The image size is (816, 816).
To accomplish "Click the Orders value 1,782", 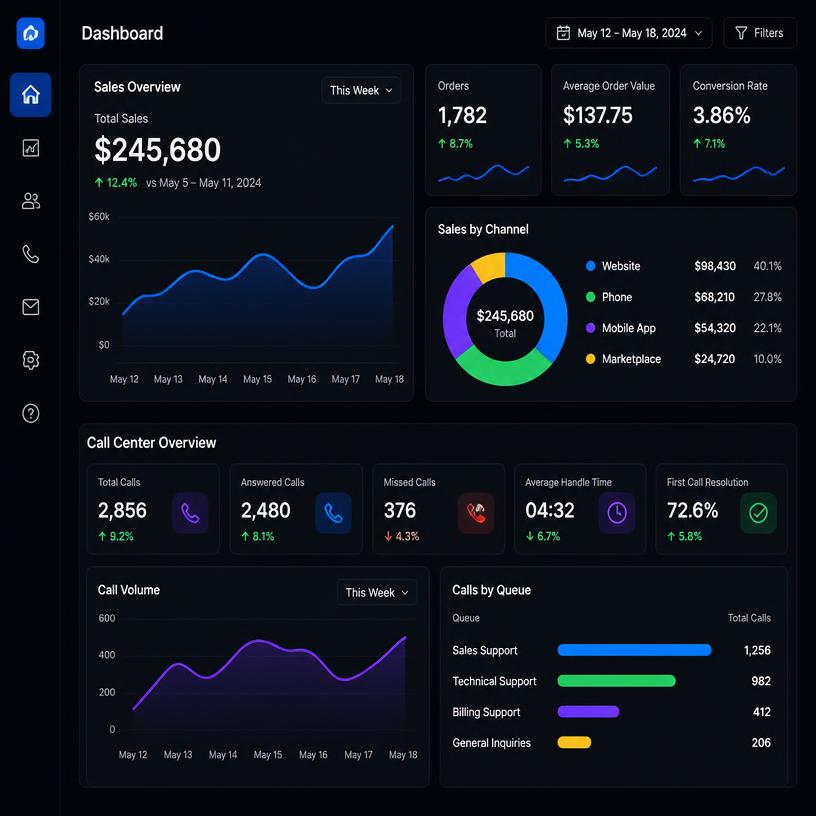I will [462, 116].
